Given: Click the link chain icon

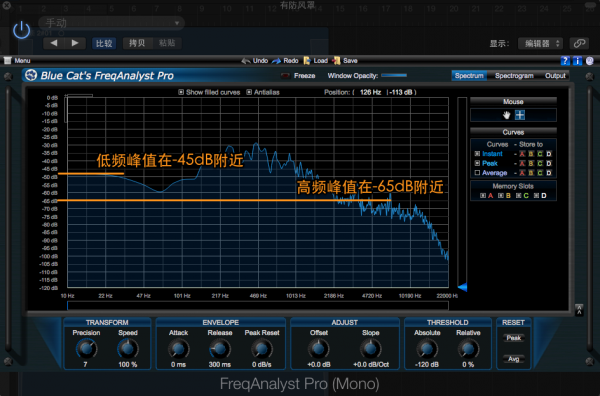Looking at the screenshot, I should 579,43.
